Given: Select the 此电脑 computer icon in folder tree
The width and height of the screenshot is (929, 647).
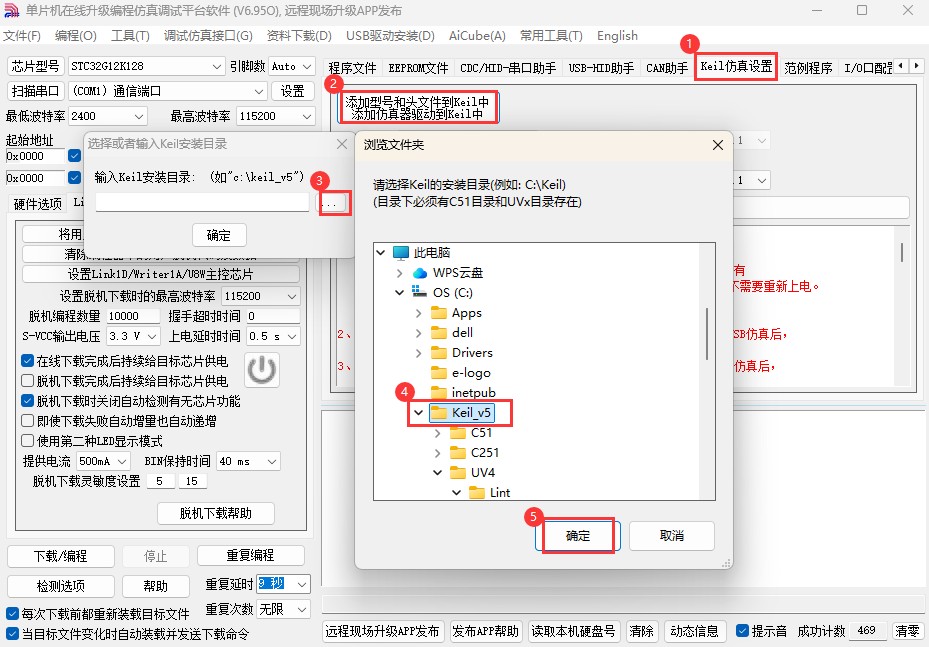Looking at the screenshot, I should pyautogui.click(x=401, y=253).
